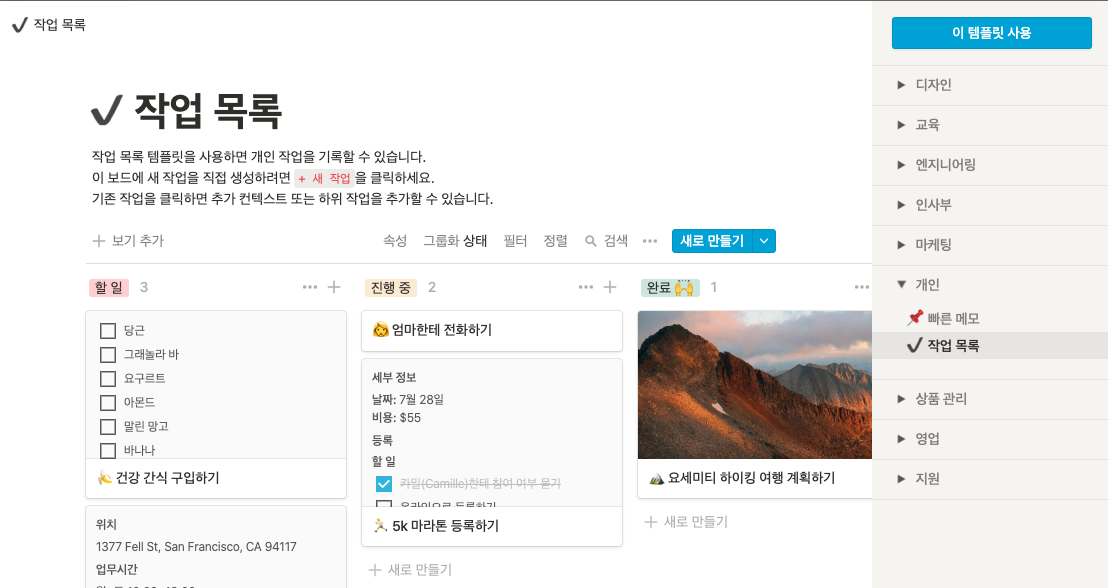The width and height of the screenshot is (1108, 588).
Task: Click the 비용: $55 text
Action: 396,418
